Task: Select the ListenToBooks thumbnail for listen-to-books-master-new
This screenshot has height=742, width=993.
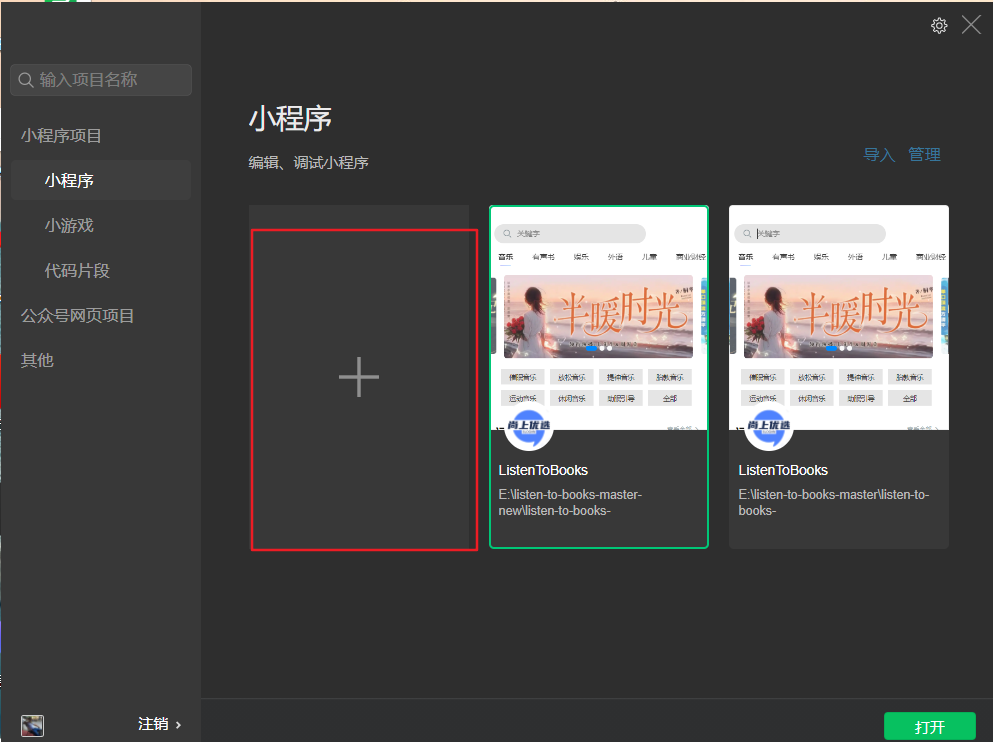Action: click(x=599, y=318)
